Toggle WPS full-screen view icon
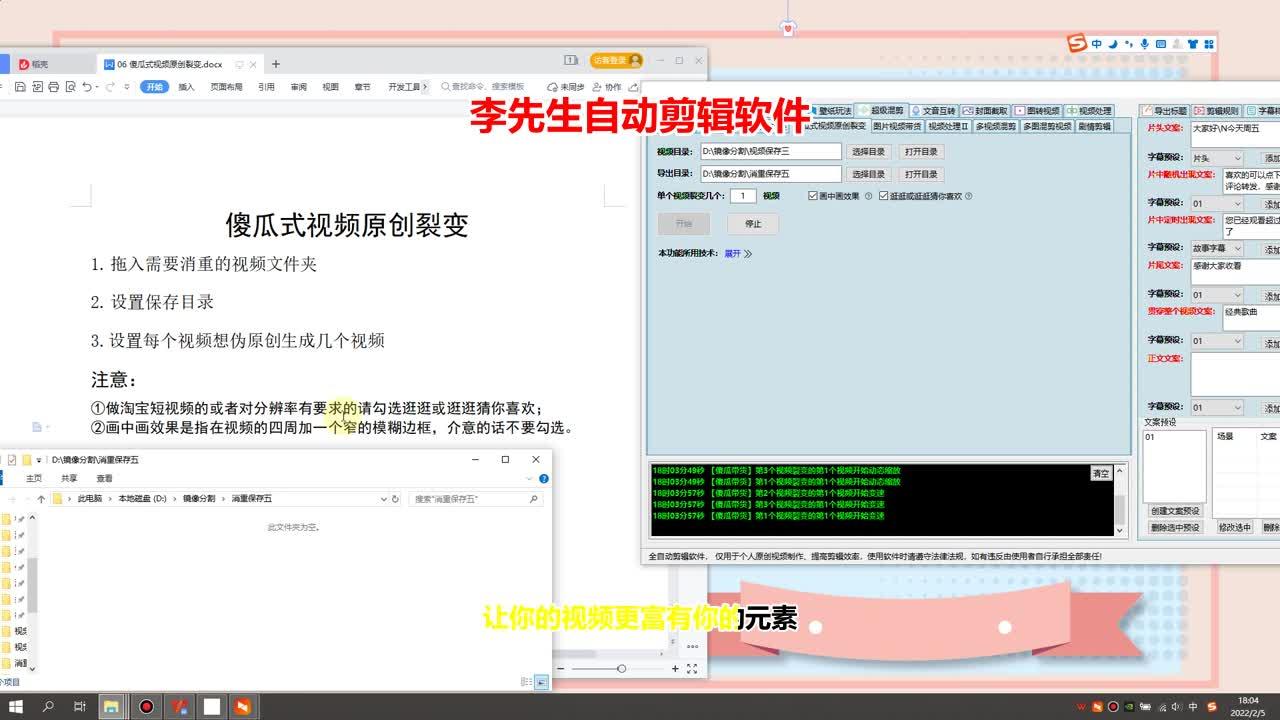The height and width of the screenshot is (720, 1280). (692, 668)
